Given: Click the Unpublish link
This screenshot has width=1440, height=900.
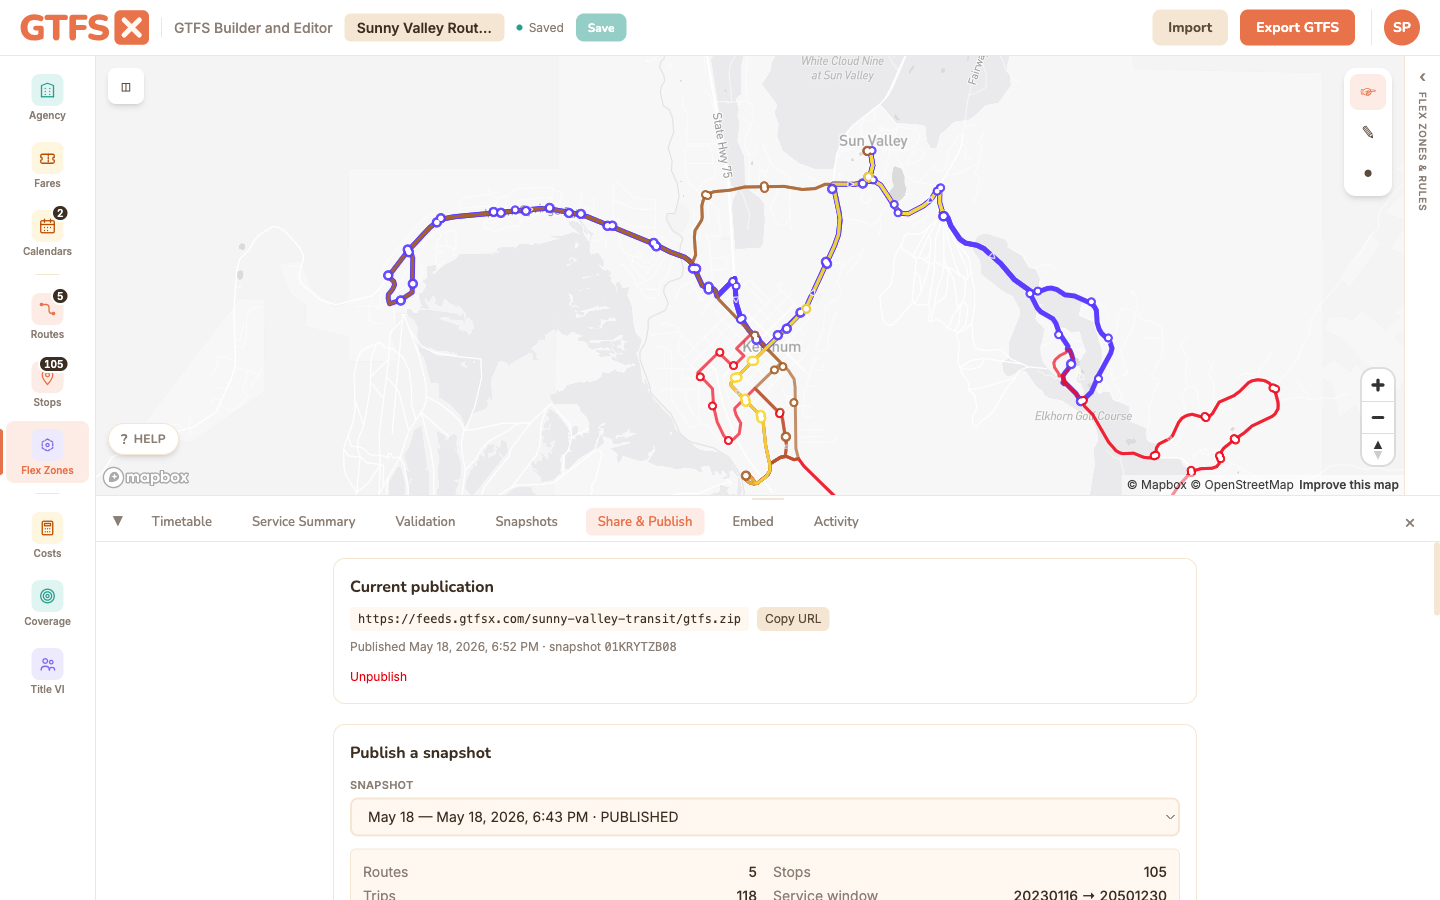Looking at the screenshot, I should (x=378, y=677).
